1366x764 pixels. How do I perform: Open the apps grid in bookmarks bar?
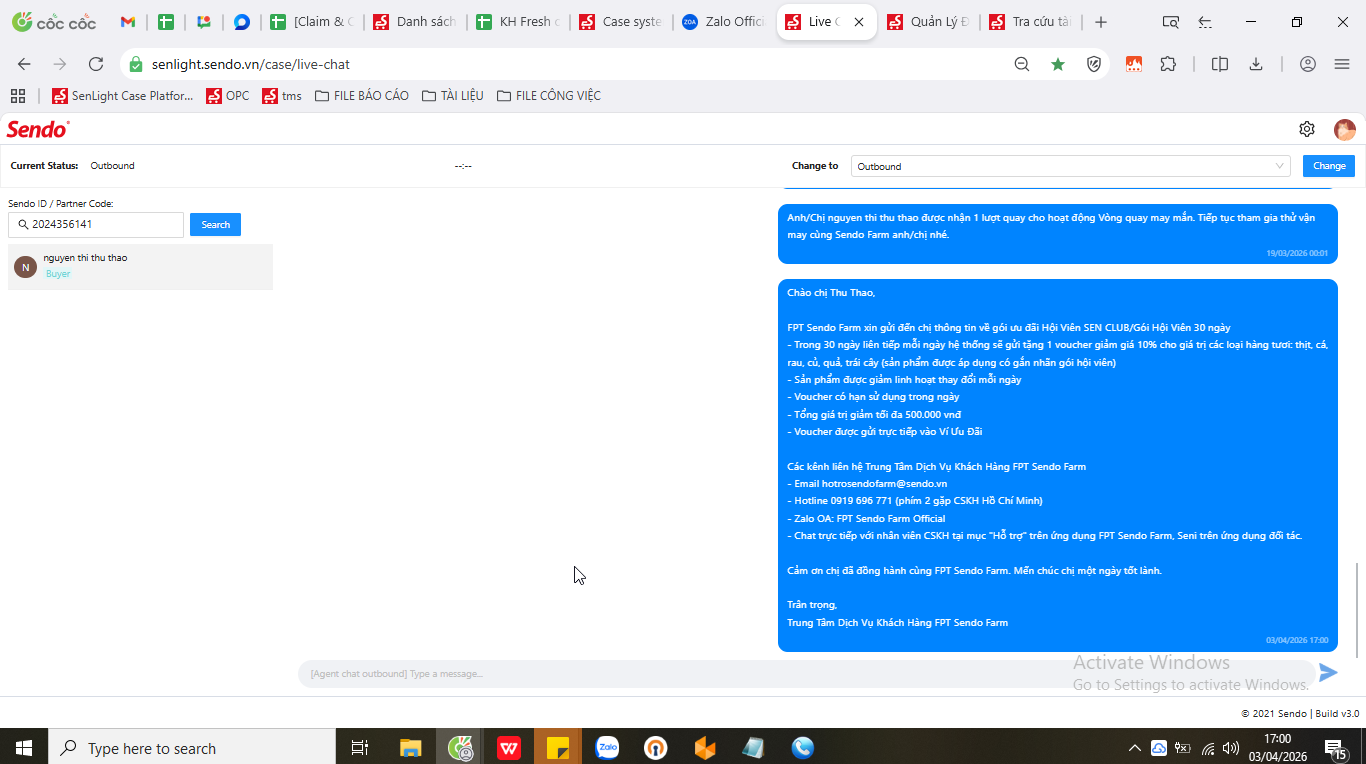click(x=17, y=96)
